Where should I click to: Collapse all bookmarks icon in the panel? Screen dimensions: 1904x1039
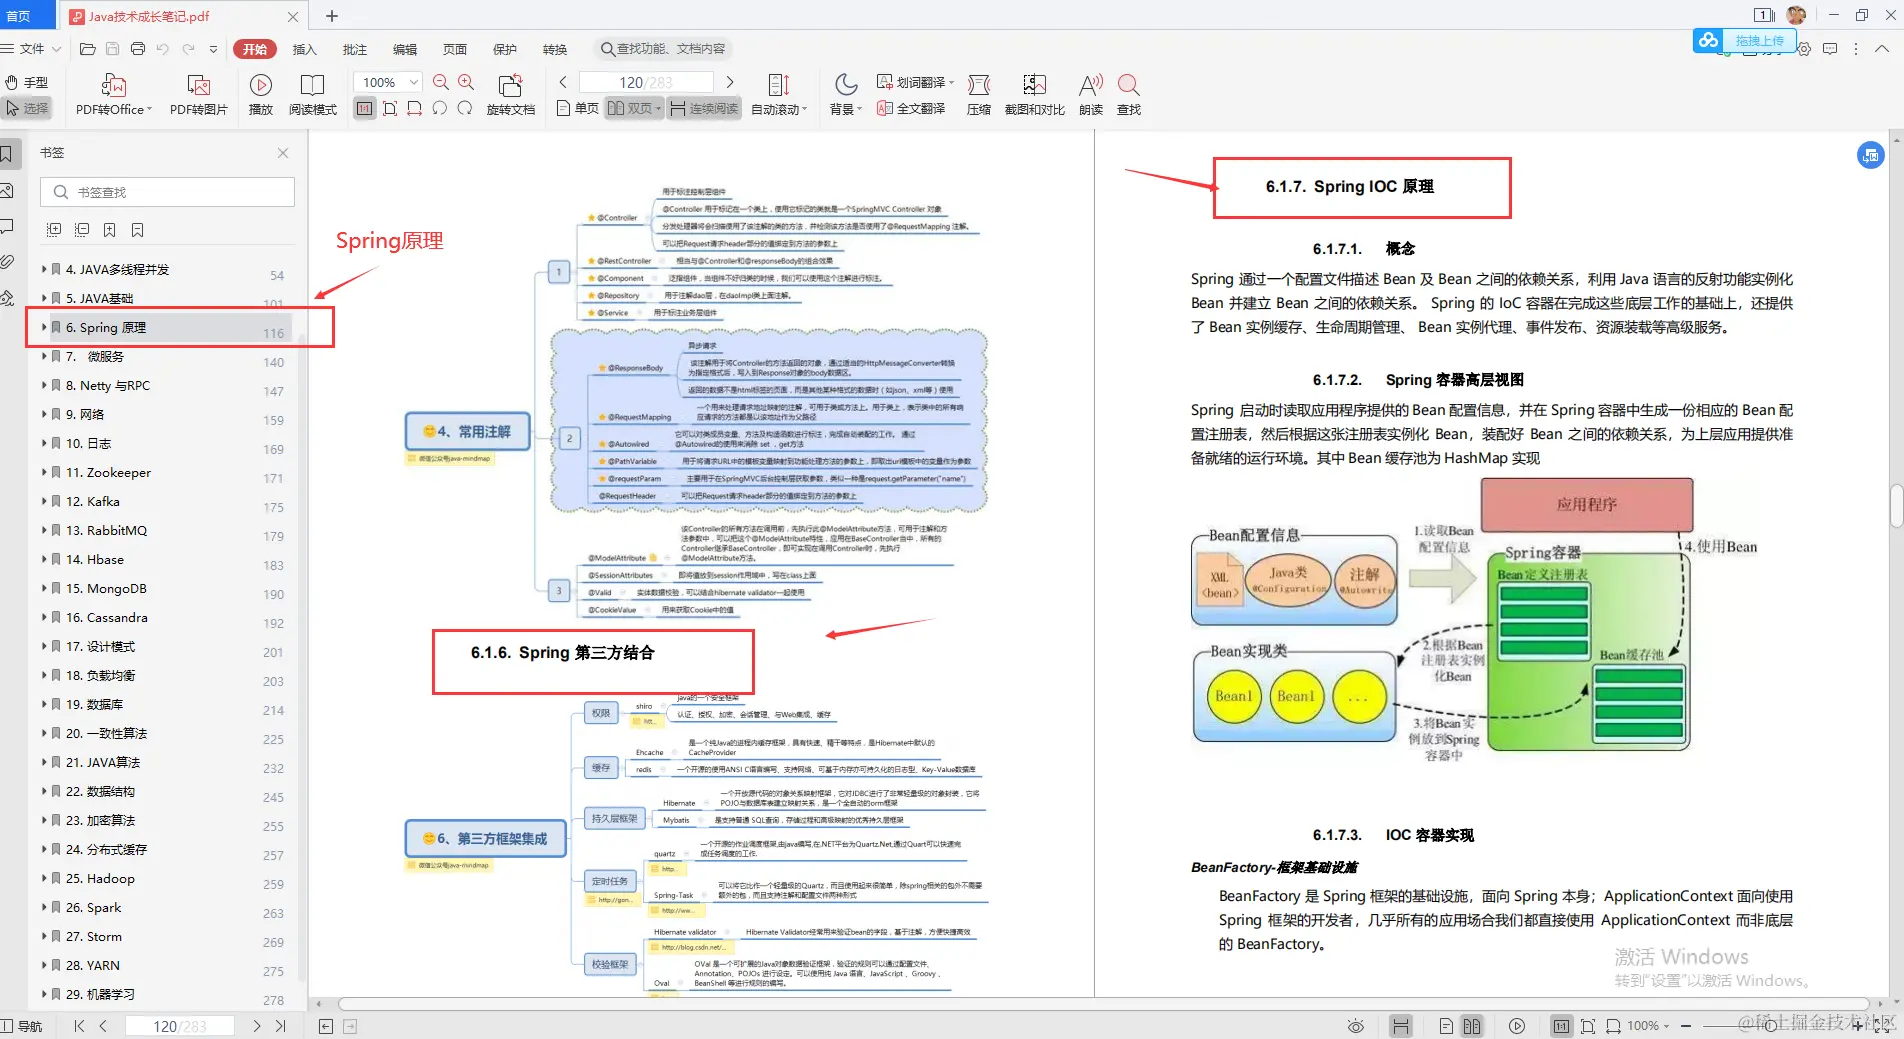(x=82, y=230)
